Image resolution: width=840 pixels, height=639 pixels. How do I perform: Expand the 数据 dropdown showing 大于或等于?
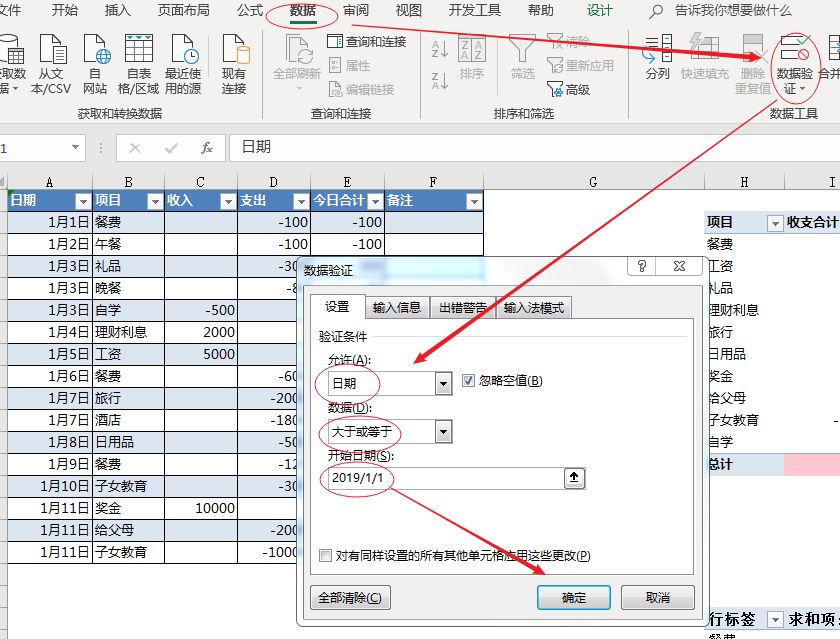(442, 432)
